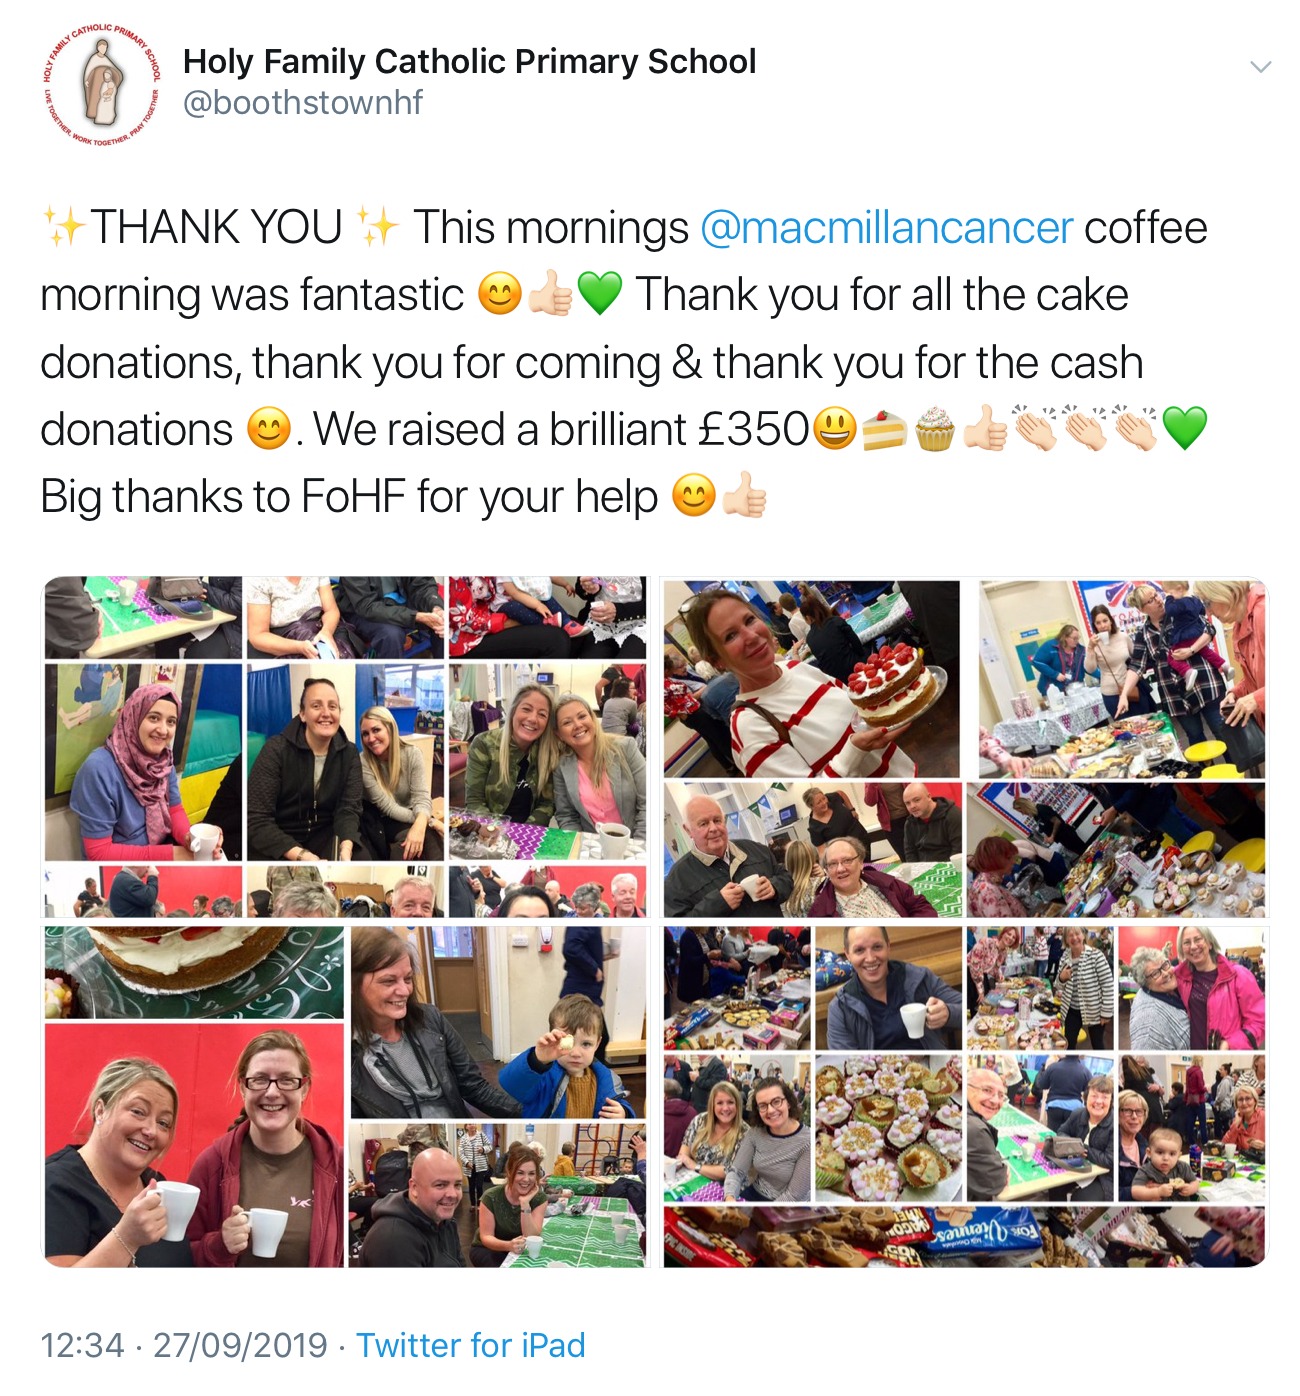This screenshot has height=1396, width=1300.
Task: Click the cake slice emoji after £350
Action: coord(884,429)
